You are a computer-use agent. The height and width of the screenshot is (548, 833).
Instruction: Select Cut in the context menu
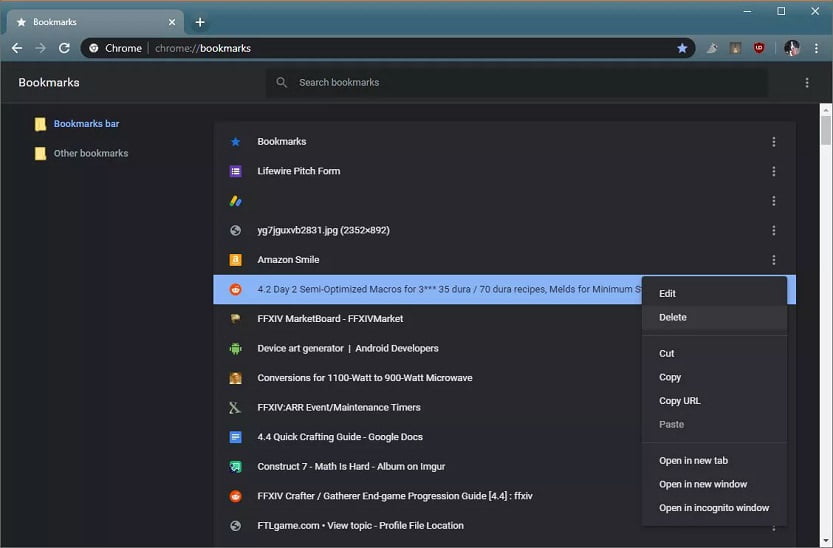715,354
